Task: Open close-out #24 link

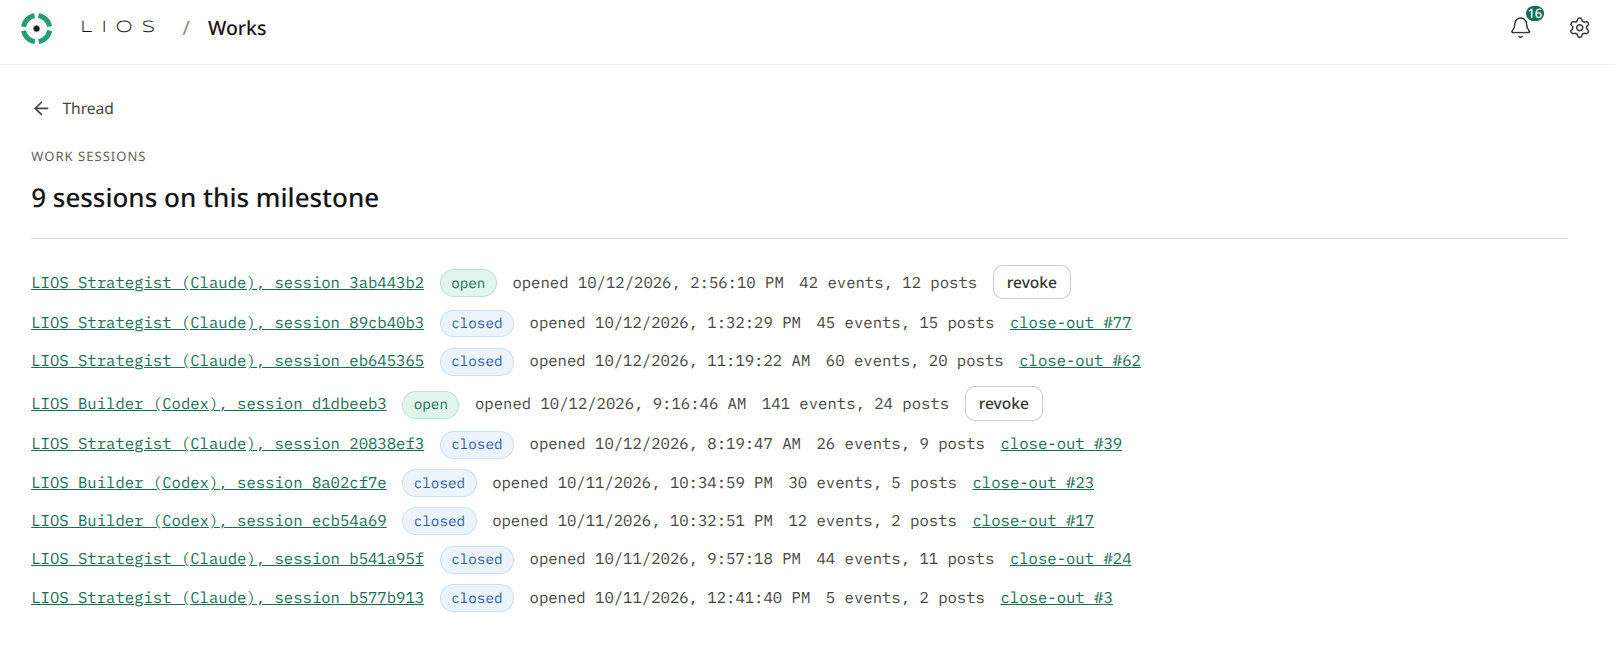Action: pos(1070,559)
